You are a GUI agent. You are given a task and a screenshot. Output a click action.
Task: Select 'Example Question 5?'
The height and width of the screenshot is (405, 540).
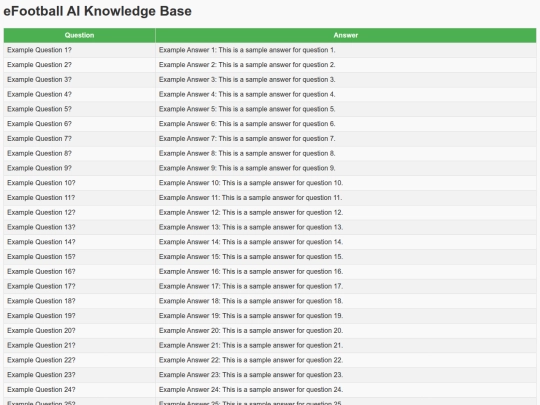[80, 109]
